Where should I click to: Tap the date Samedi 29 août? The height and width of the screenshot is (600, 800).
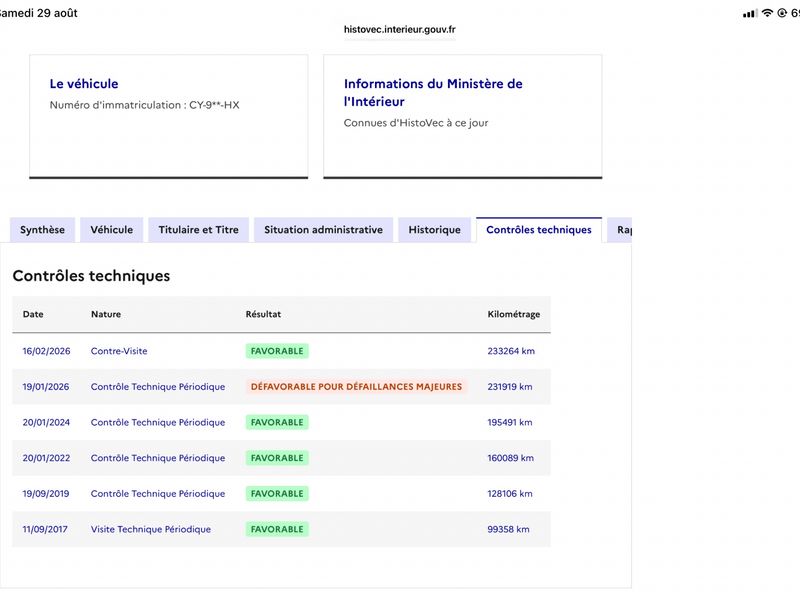[39, 13]
